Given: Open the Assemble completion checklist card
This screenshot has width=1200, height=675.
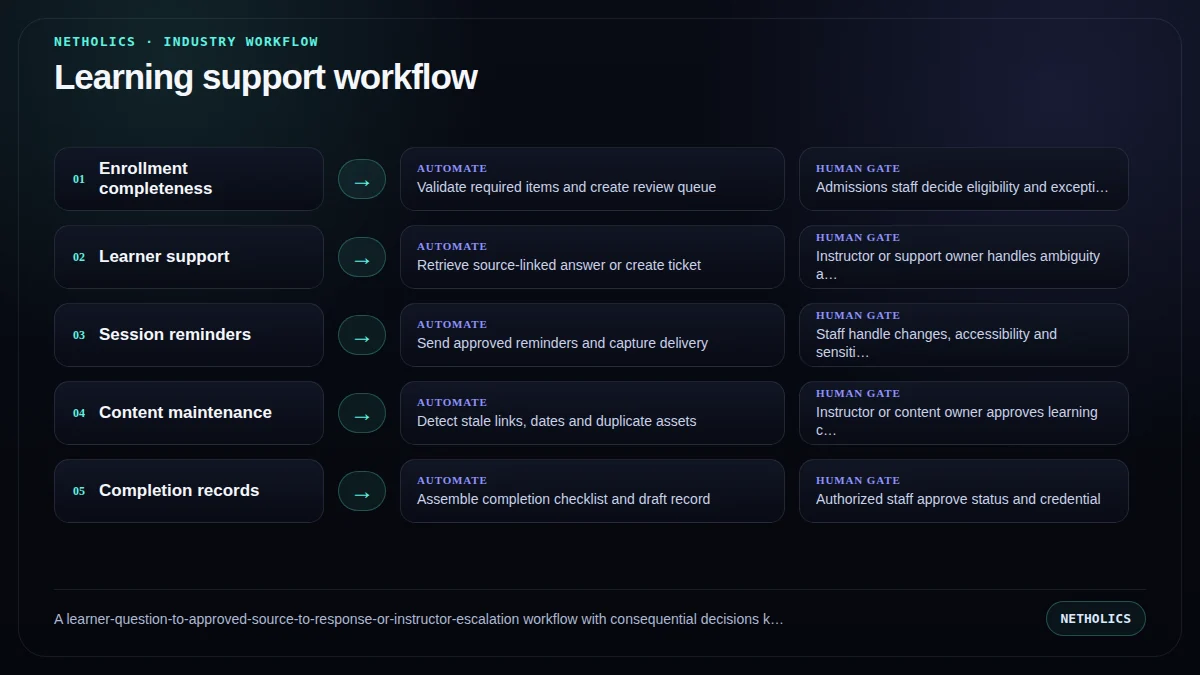Looking at the screenshot, I should pyautogui.click(x=592, y=491).
